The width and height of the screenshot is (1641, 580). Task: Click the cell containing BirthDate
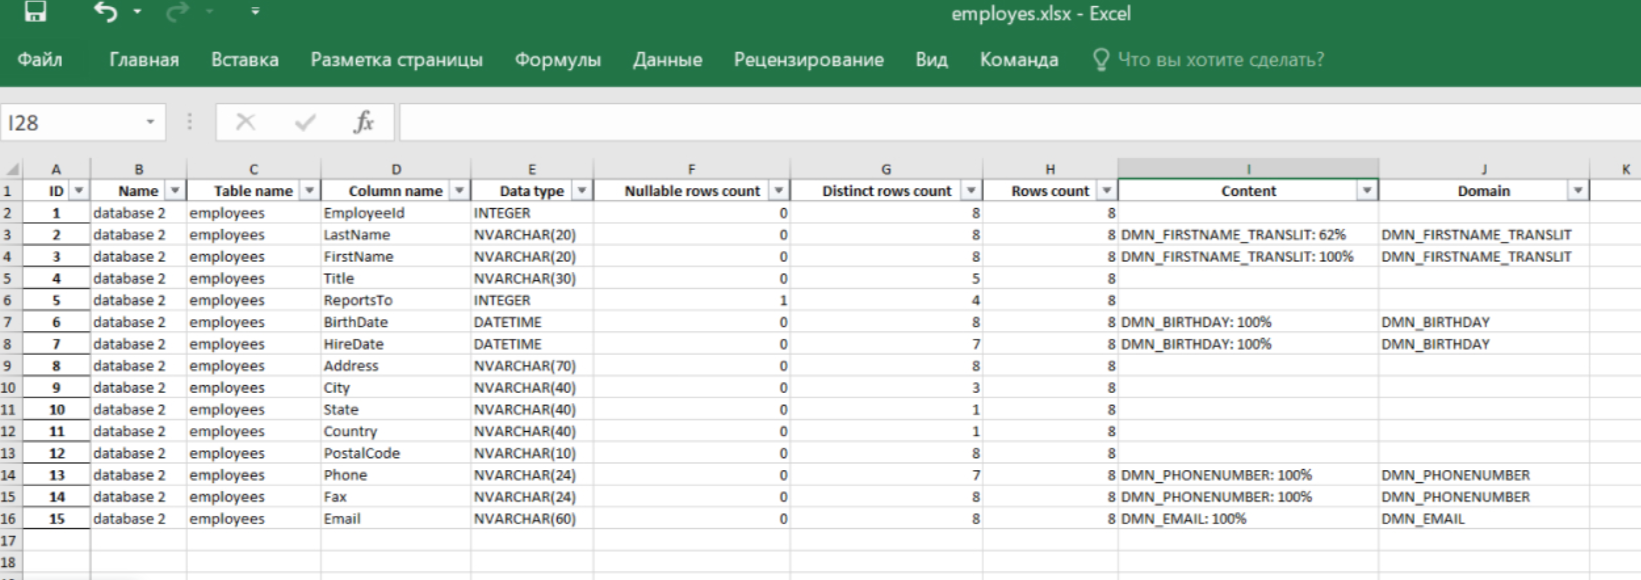point(396,322)
